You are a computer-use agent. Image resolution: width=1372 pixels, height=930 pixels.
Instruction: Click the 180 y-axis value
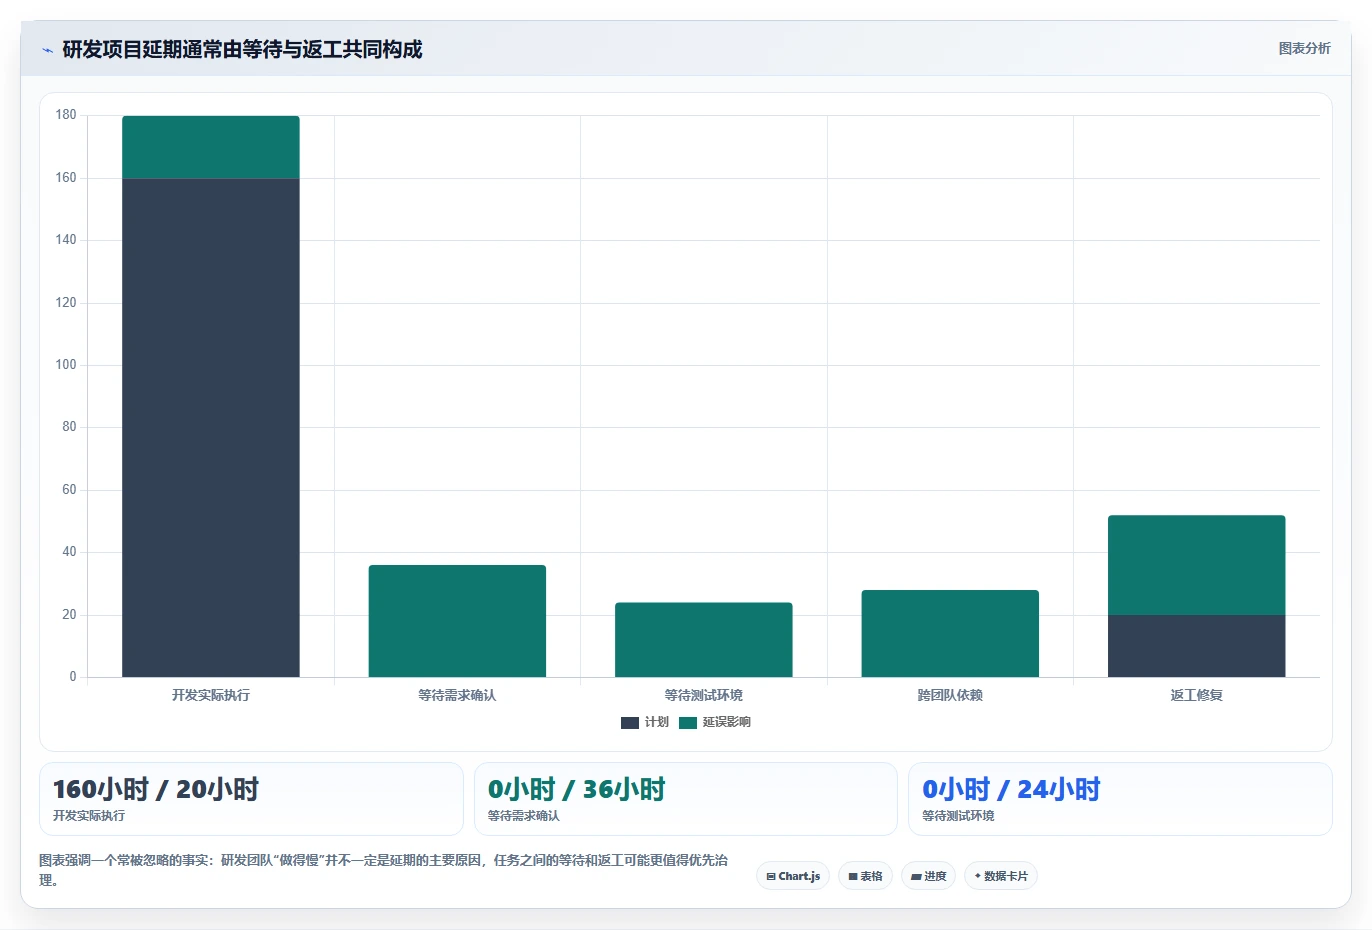pyautogui.click(x=66, y=115)
